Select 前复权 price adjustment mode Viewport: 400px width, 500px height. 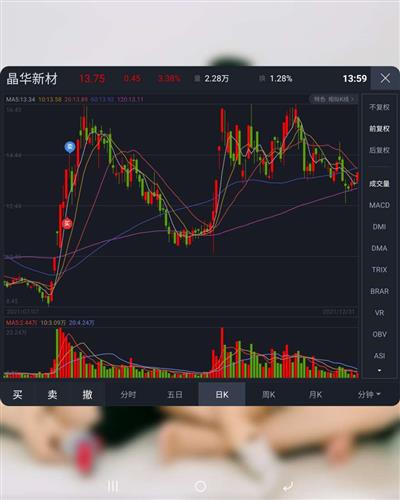point(379,129)
